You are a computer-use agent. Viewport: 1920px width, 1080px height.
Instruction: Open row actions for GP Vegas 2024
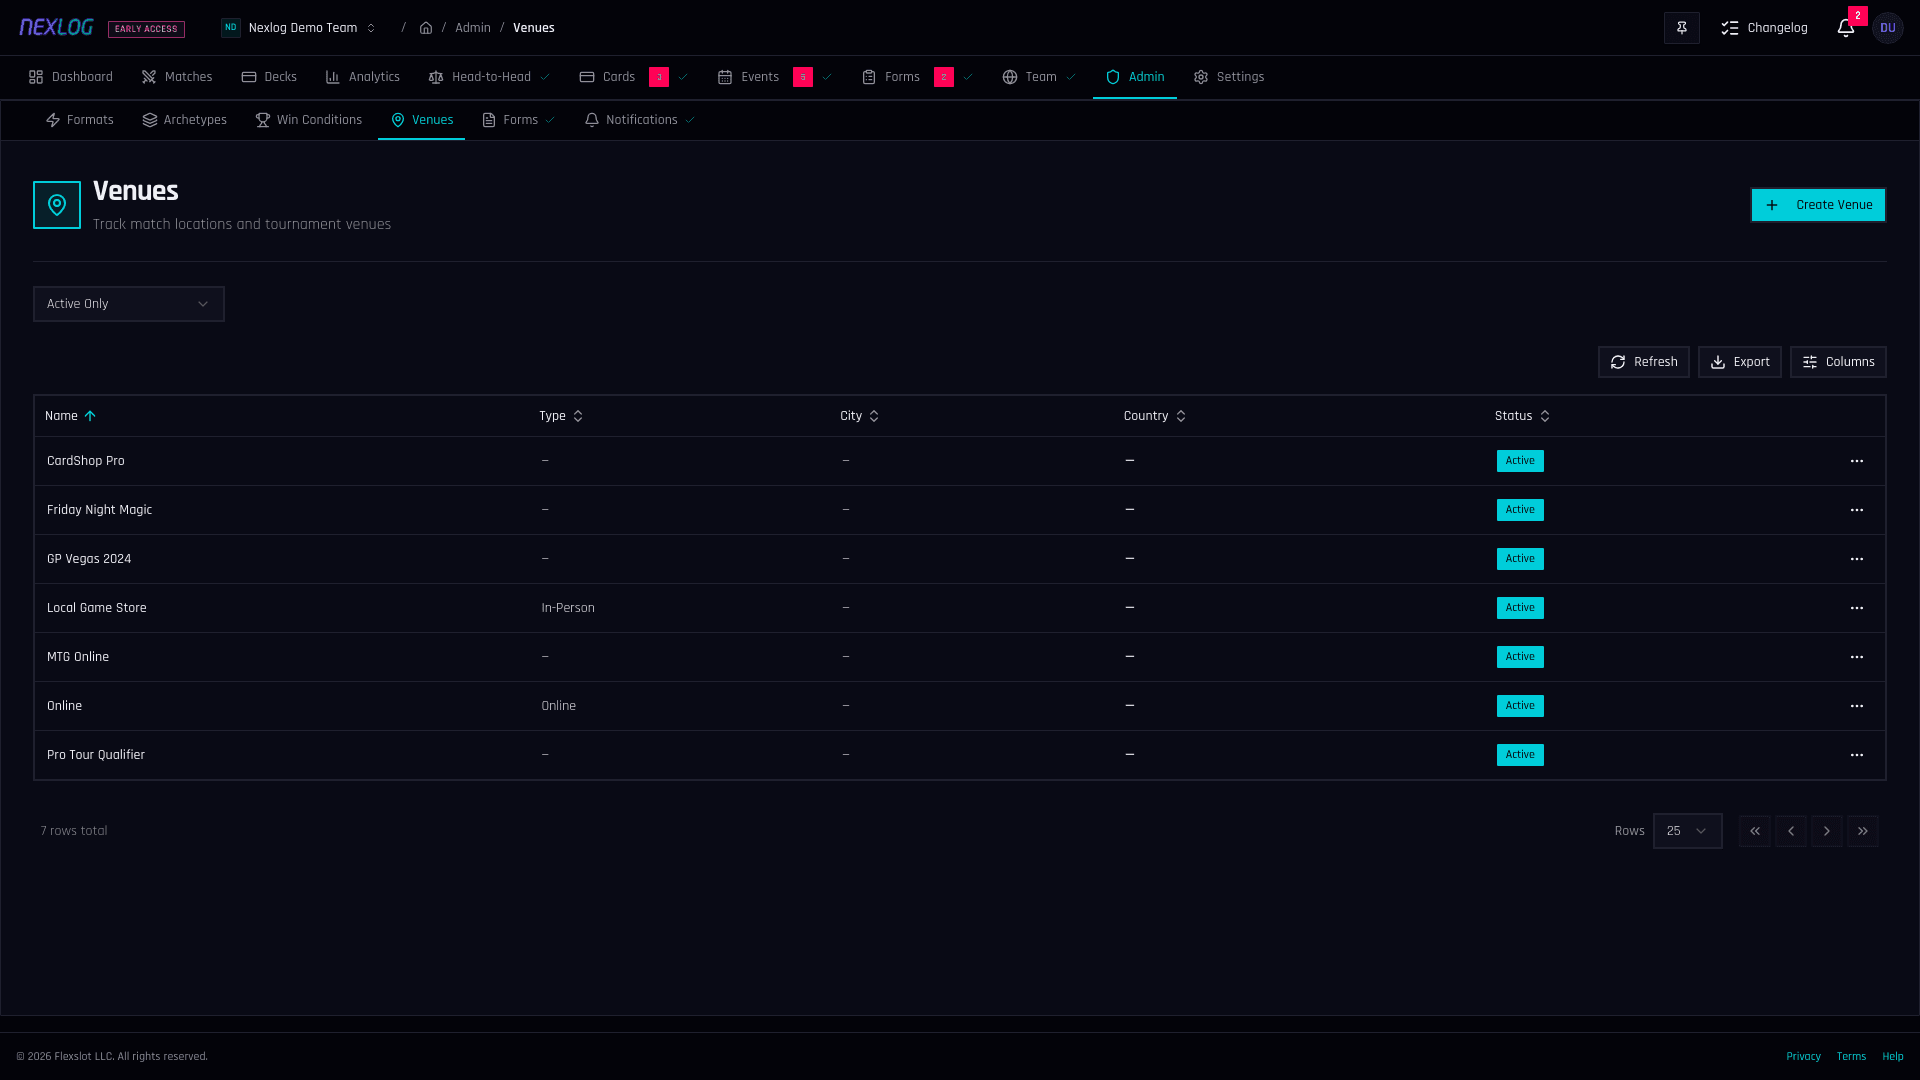click(x=1856, y=559)
